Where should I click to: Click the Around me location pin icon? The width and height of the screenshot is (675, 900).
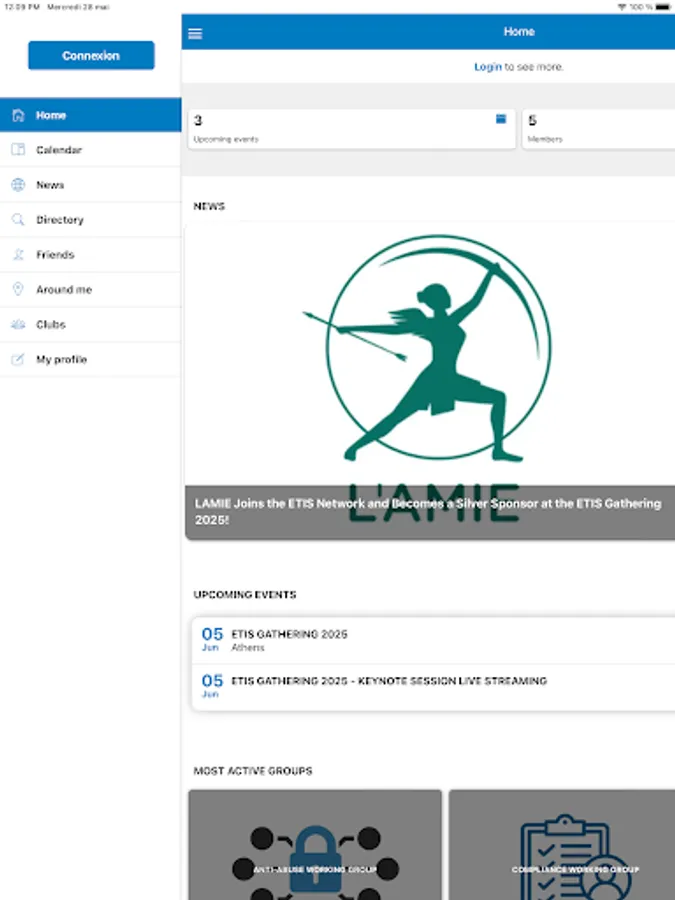click(18, 289)
